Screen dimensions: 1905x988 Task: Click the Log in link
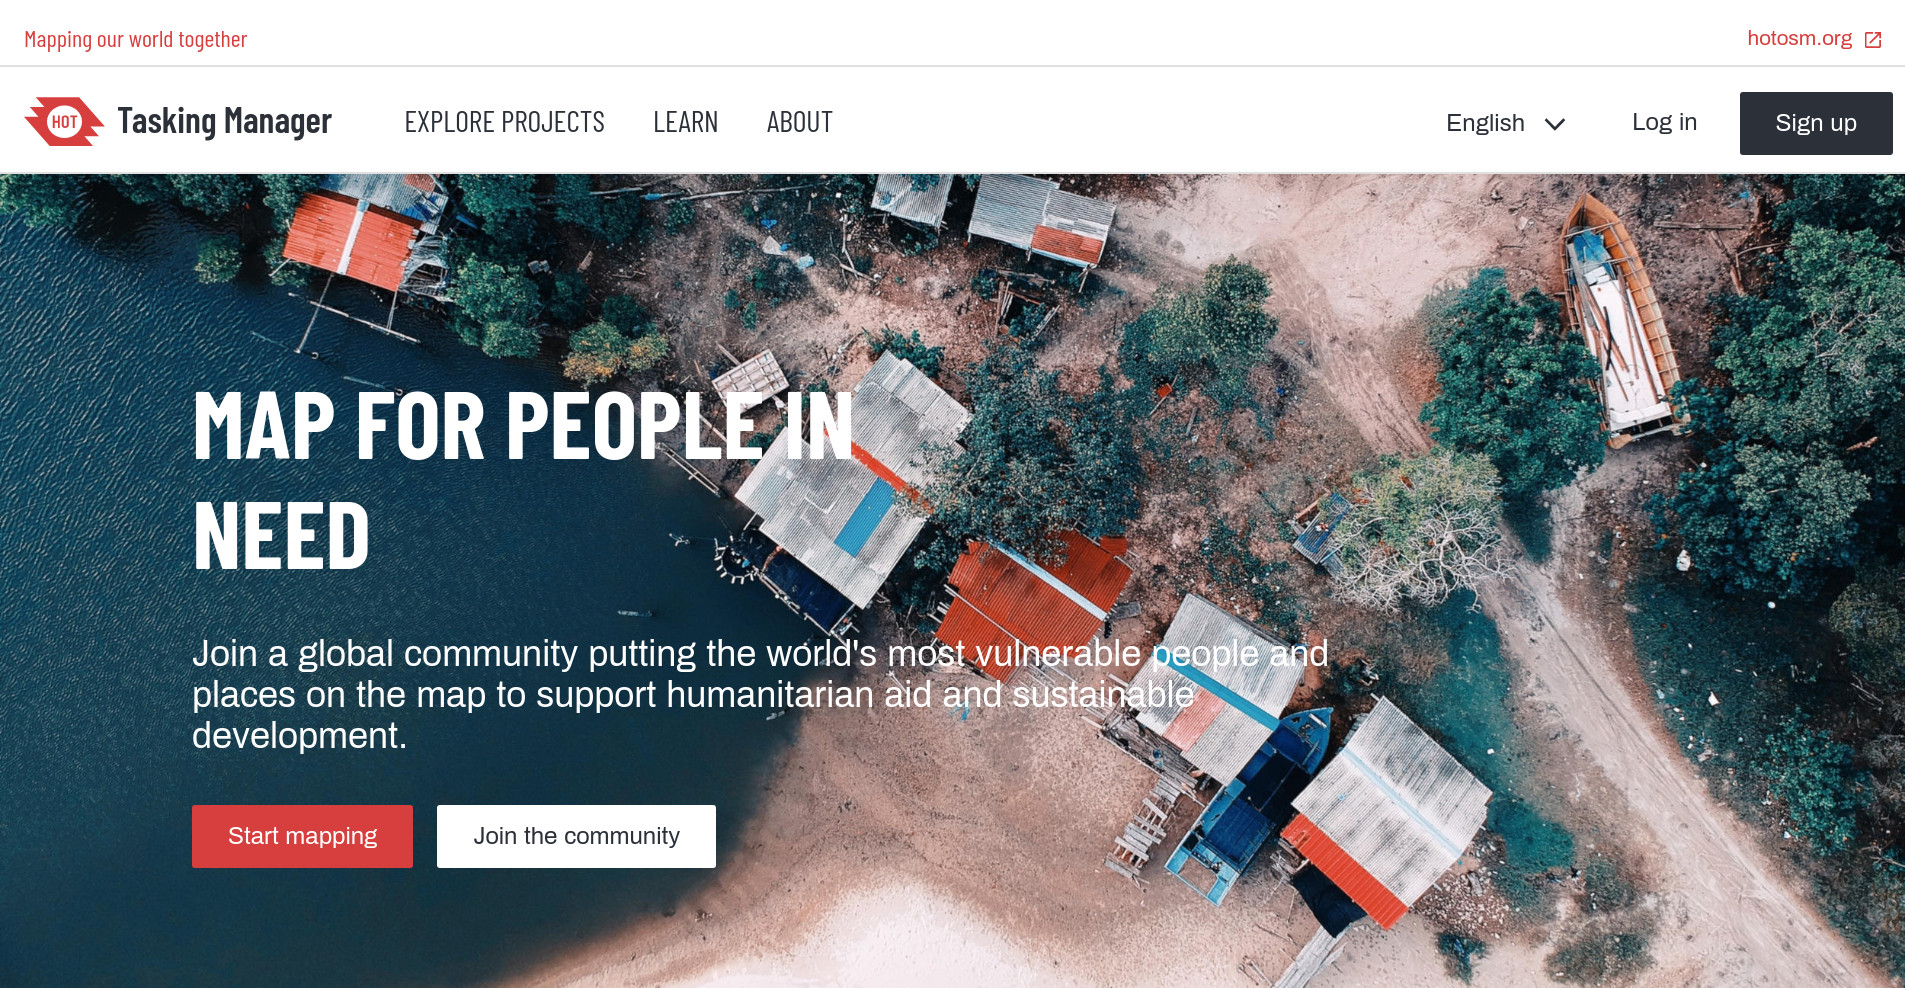[1664, 122]
